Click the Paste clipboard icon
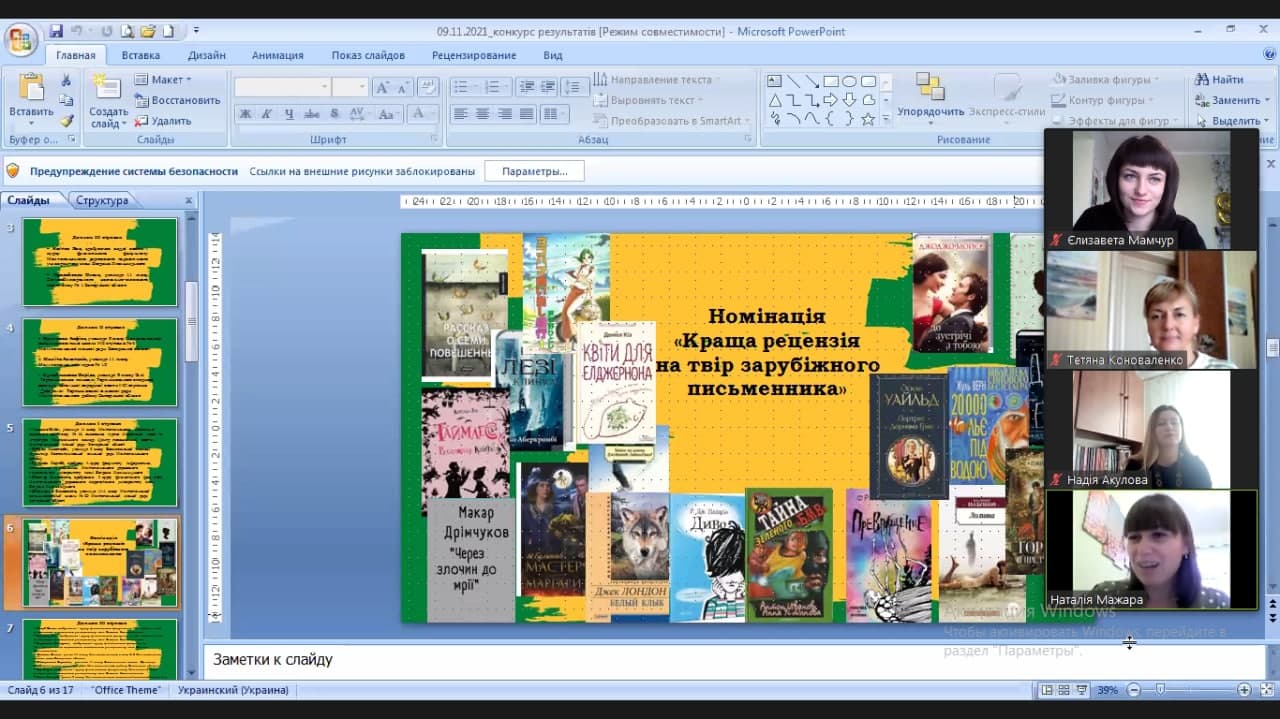The width and height of the screenshot is (1280, 719). click(x=31, y=88)
